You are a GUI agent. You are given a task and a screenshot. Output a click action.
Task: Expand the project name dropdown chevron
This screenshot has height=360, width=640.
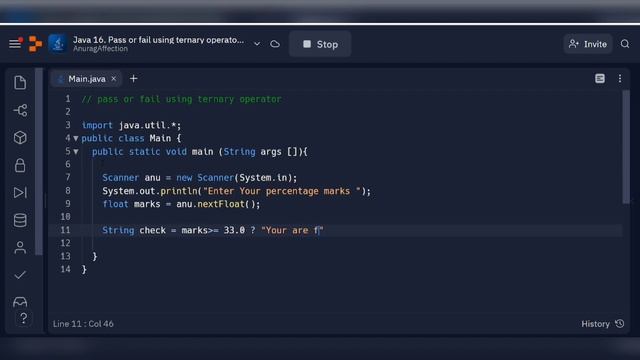tap(257, 44)
